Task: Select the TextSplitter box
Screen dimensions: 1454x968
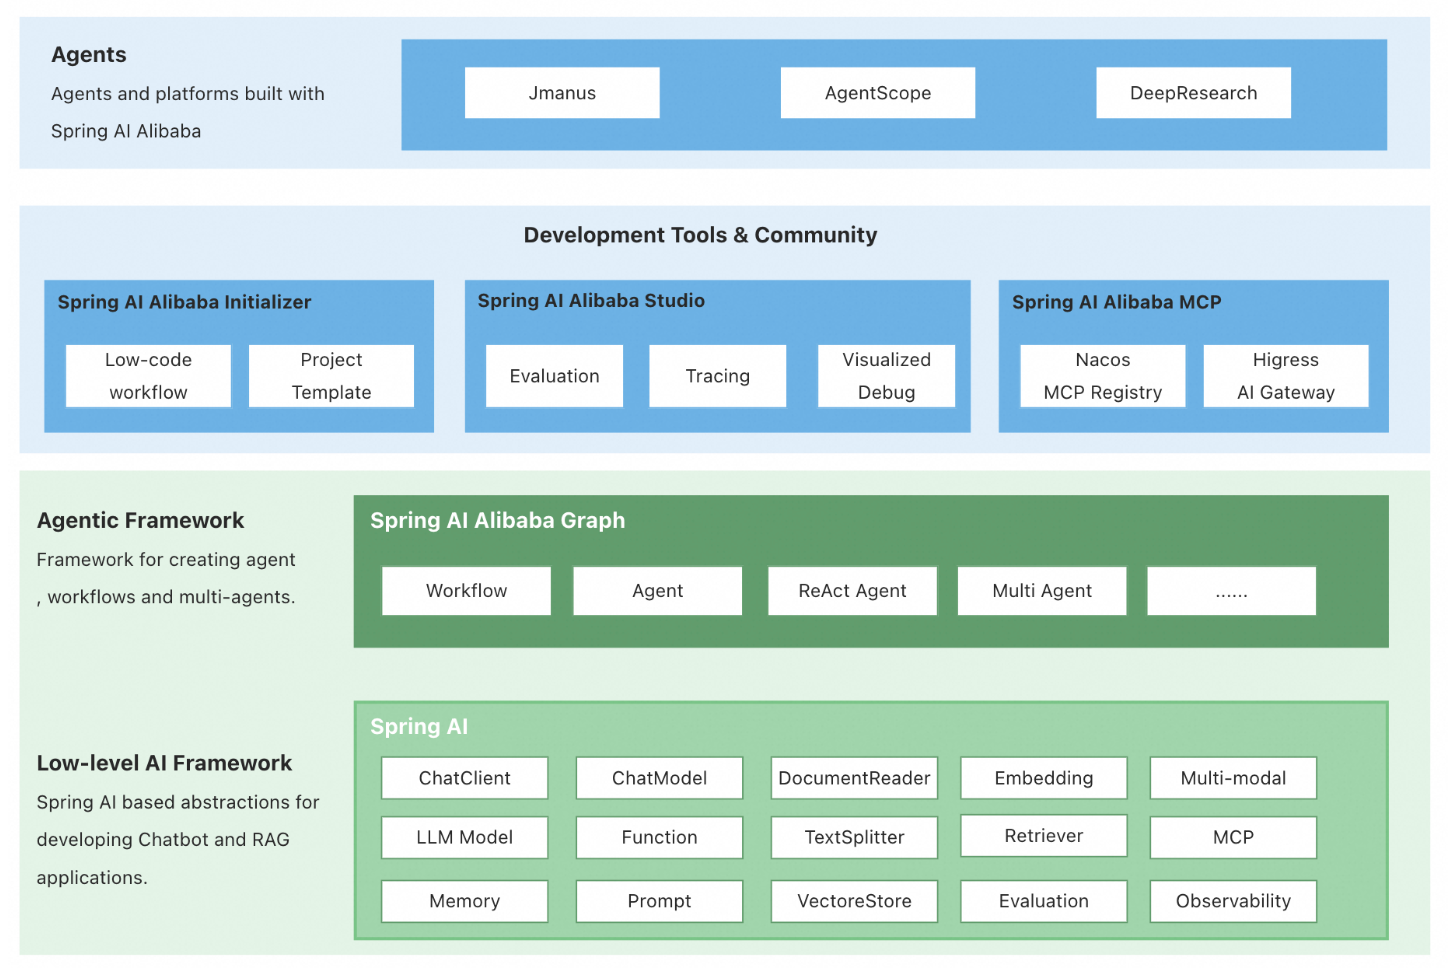Action: point(854,837)
